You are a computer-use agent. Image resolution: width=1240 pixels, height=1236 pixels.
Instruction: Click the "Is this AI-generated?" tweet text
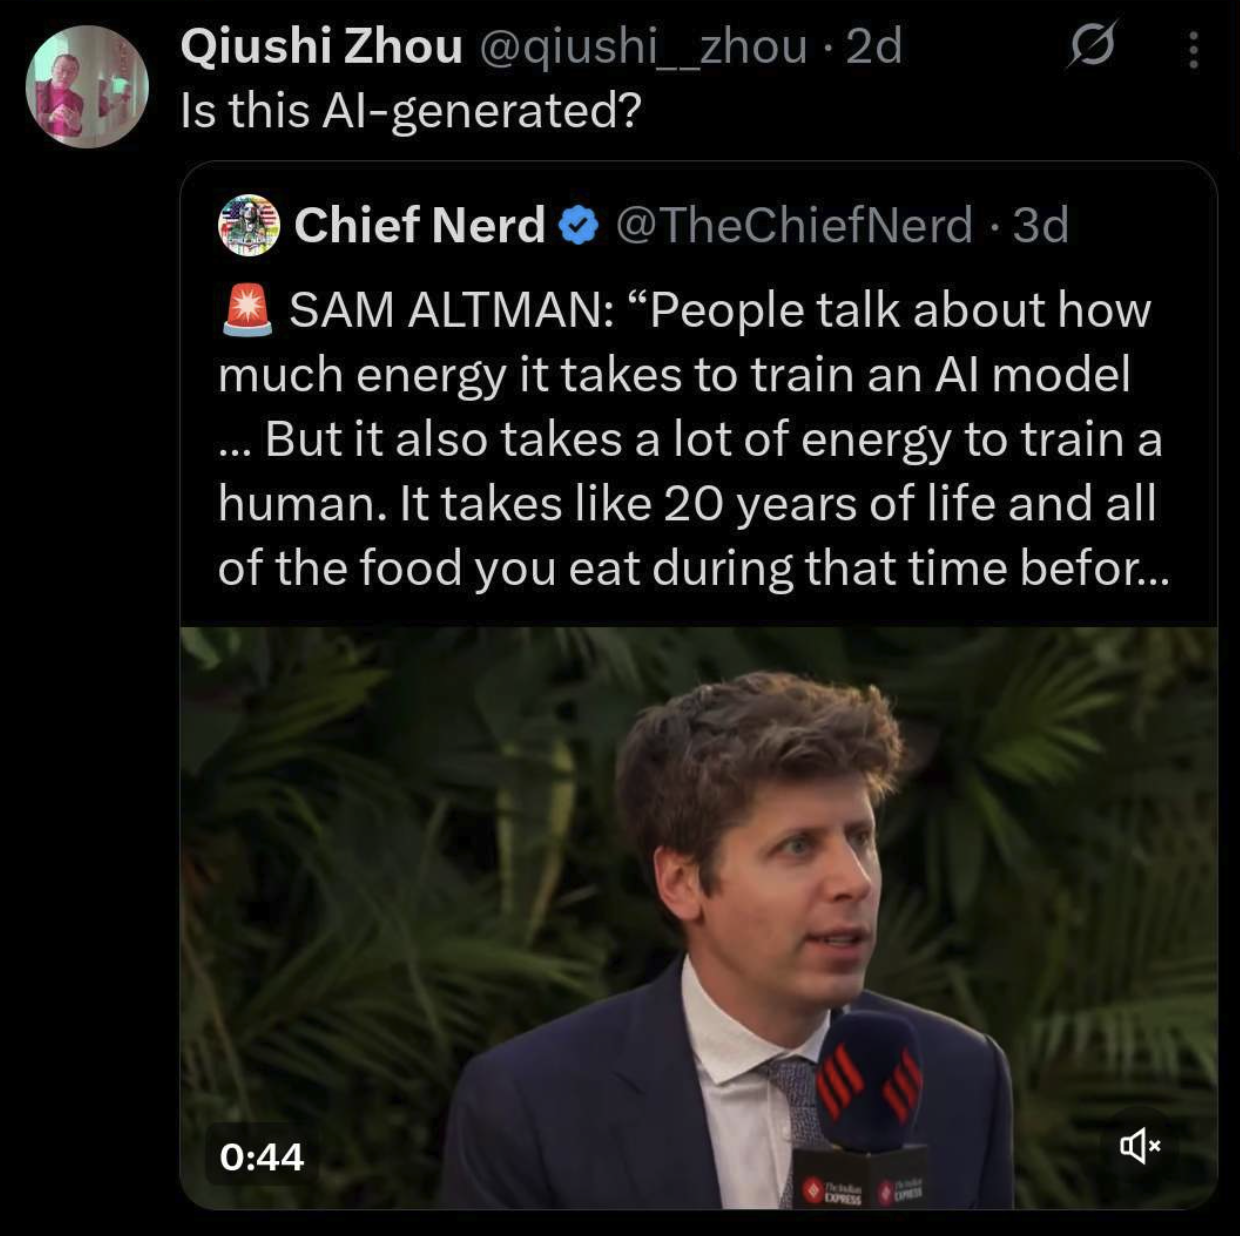[x=410, y=111]
